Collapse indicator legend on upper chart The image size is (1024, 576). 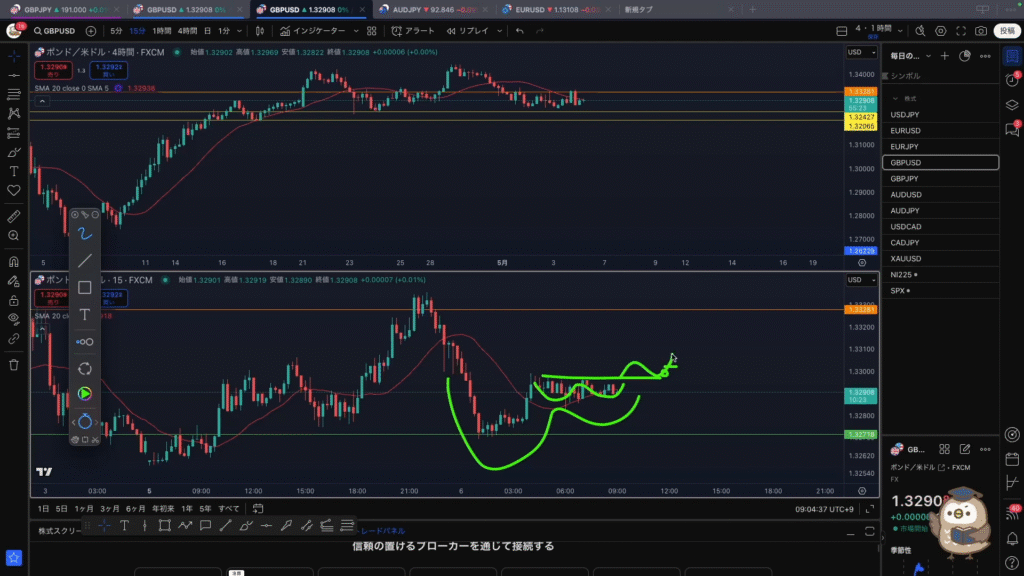tap(42, 101)
